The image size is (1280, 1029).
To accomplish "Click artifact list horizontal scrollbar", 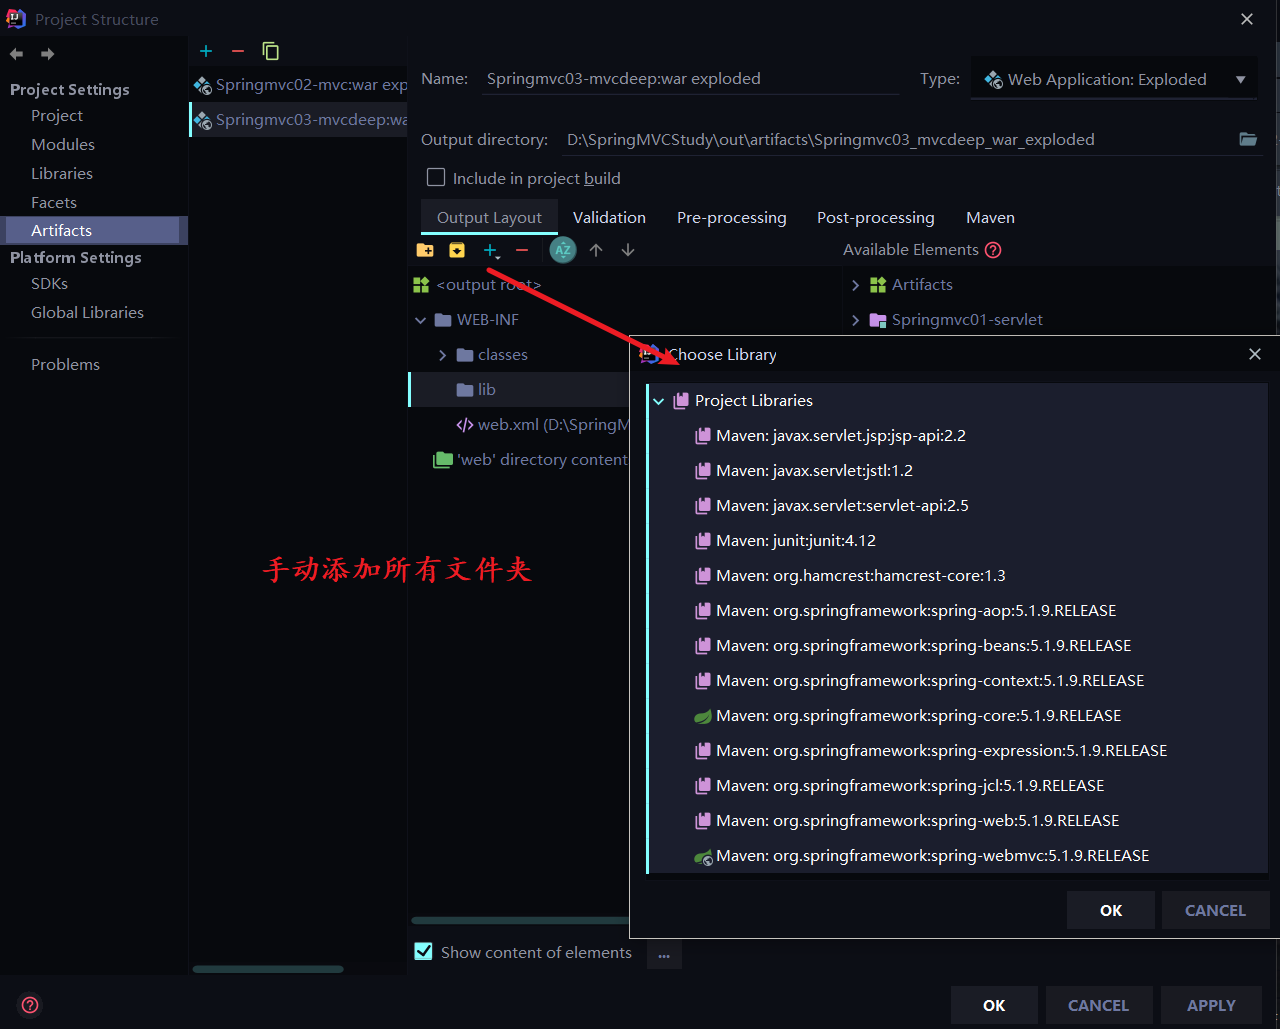I will pyautogui.click(x=268, y=969).
